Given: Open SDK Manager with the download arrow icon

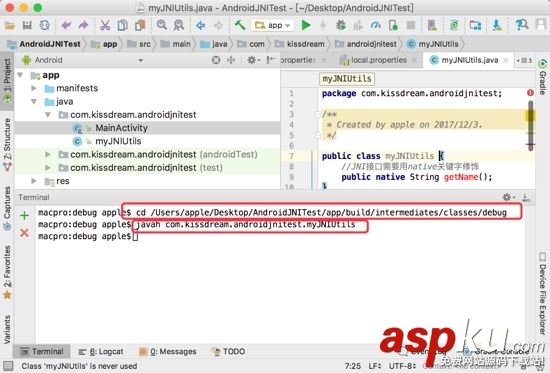Looking at the screenshot, I should click(x=497, y=25).
